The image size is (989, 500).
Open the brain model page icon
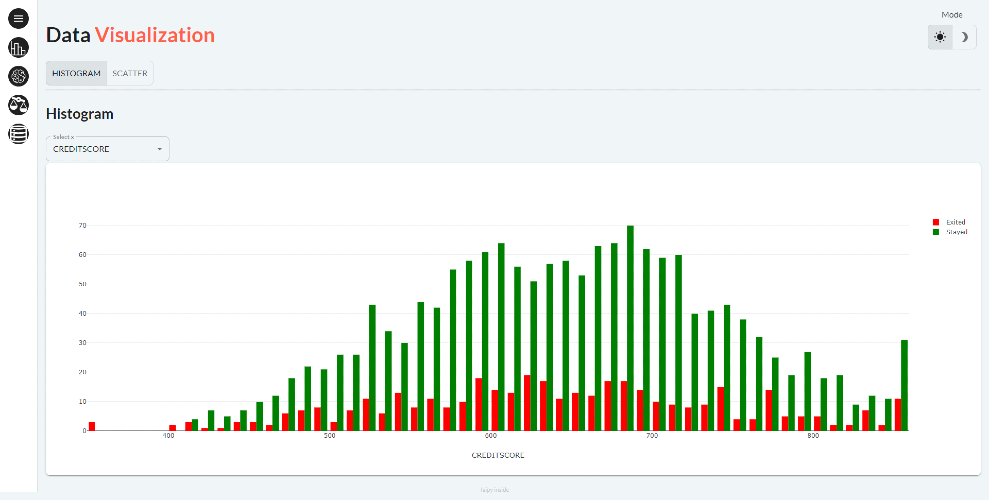[x=18, y=76]
